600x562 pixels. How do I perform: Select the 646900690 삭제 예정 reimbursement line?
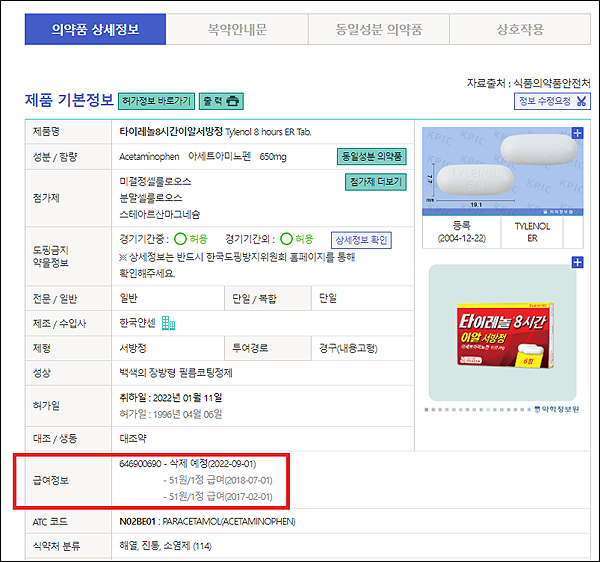(188, 464)
